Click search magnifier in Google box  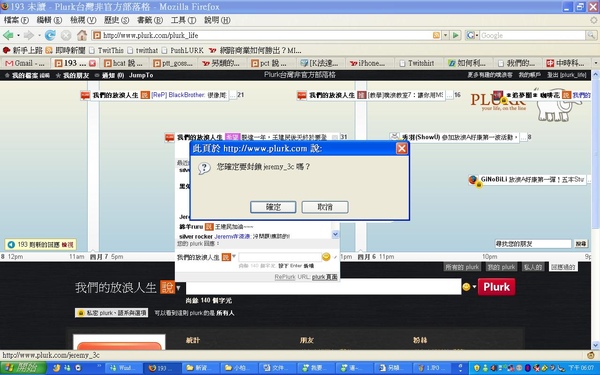tap(591, 35)
